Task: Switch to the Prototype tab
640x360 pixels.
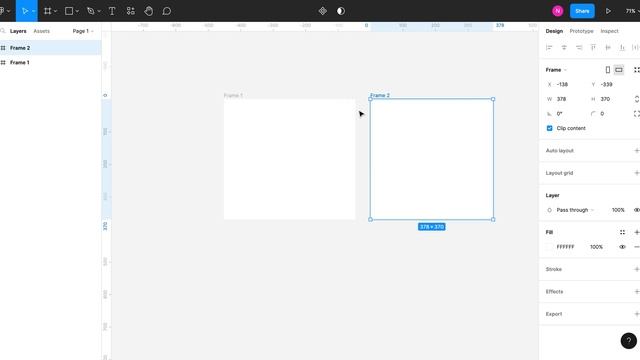Action: coord(581,31)
